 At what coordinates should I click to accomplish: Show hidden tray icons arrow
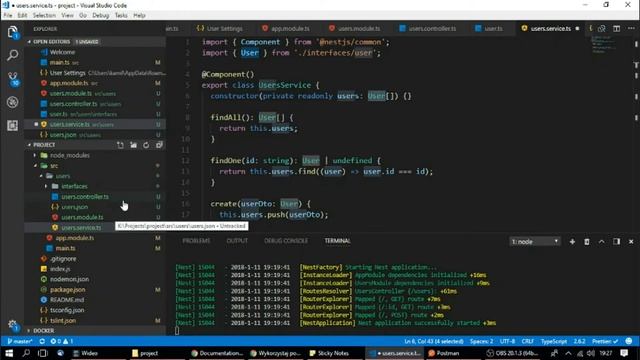pyautogui.click(x=568, y=353)
